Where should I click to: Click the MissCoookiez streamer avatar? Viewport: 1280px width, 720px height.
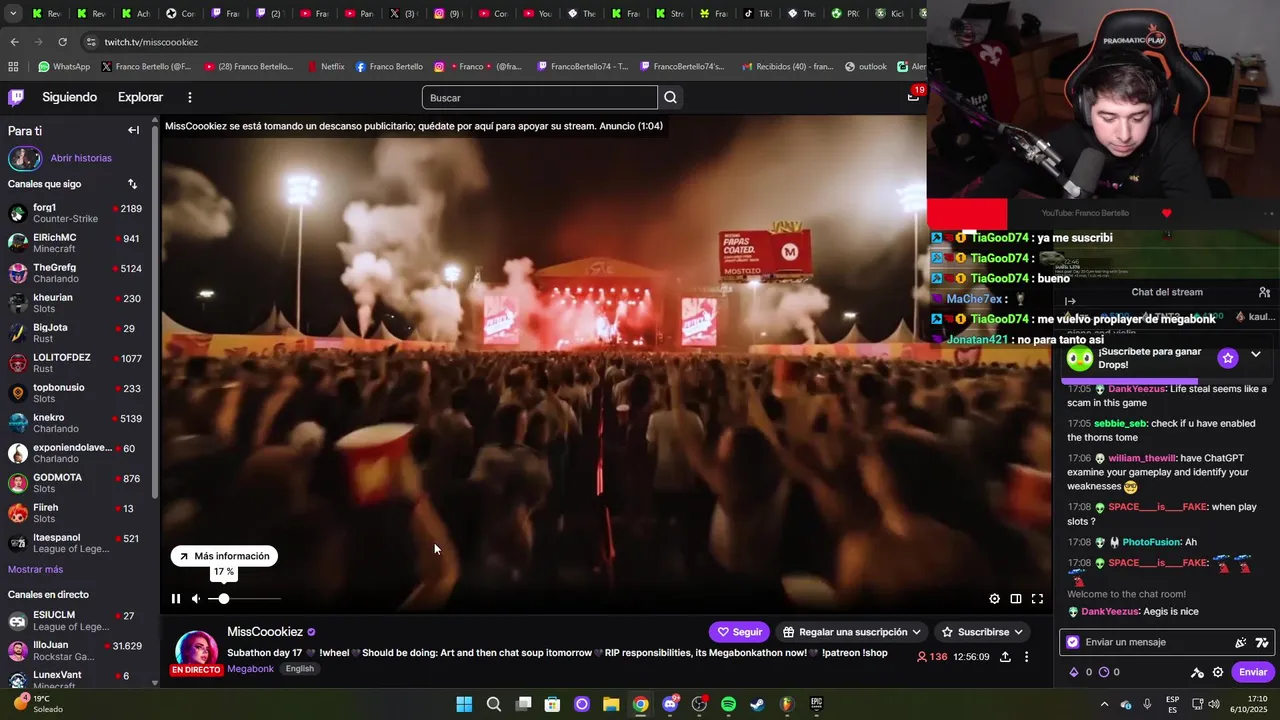click(196, 651)
